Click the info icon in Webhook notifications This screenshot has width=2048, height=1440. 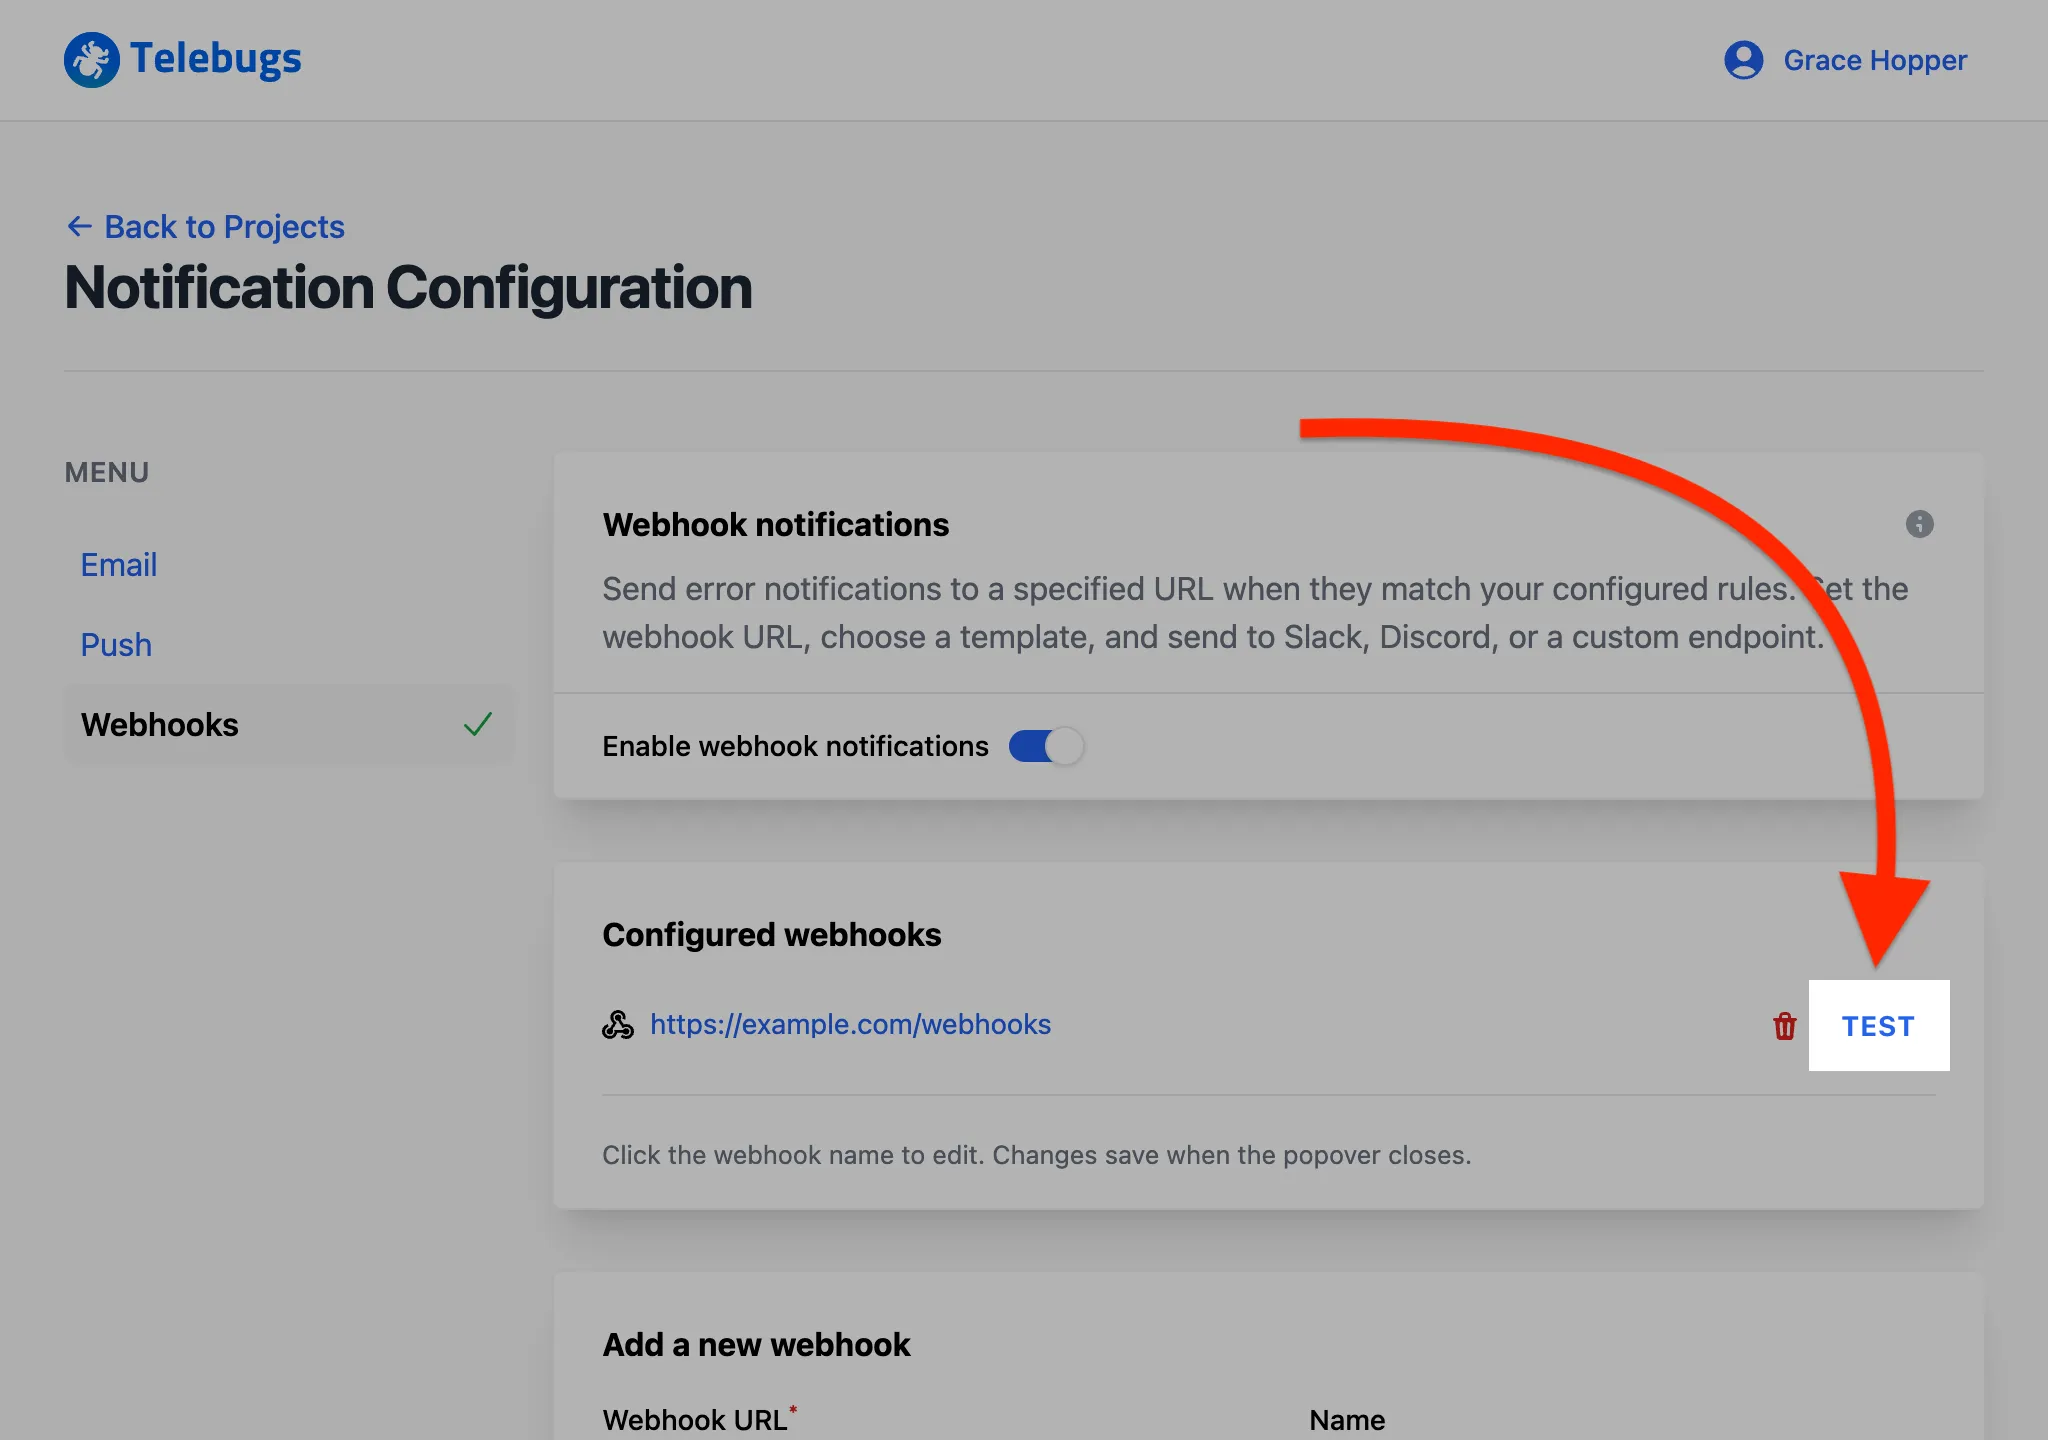tap(1919, 524)
